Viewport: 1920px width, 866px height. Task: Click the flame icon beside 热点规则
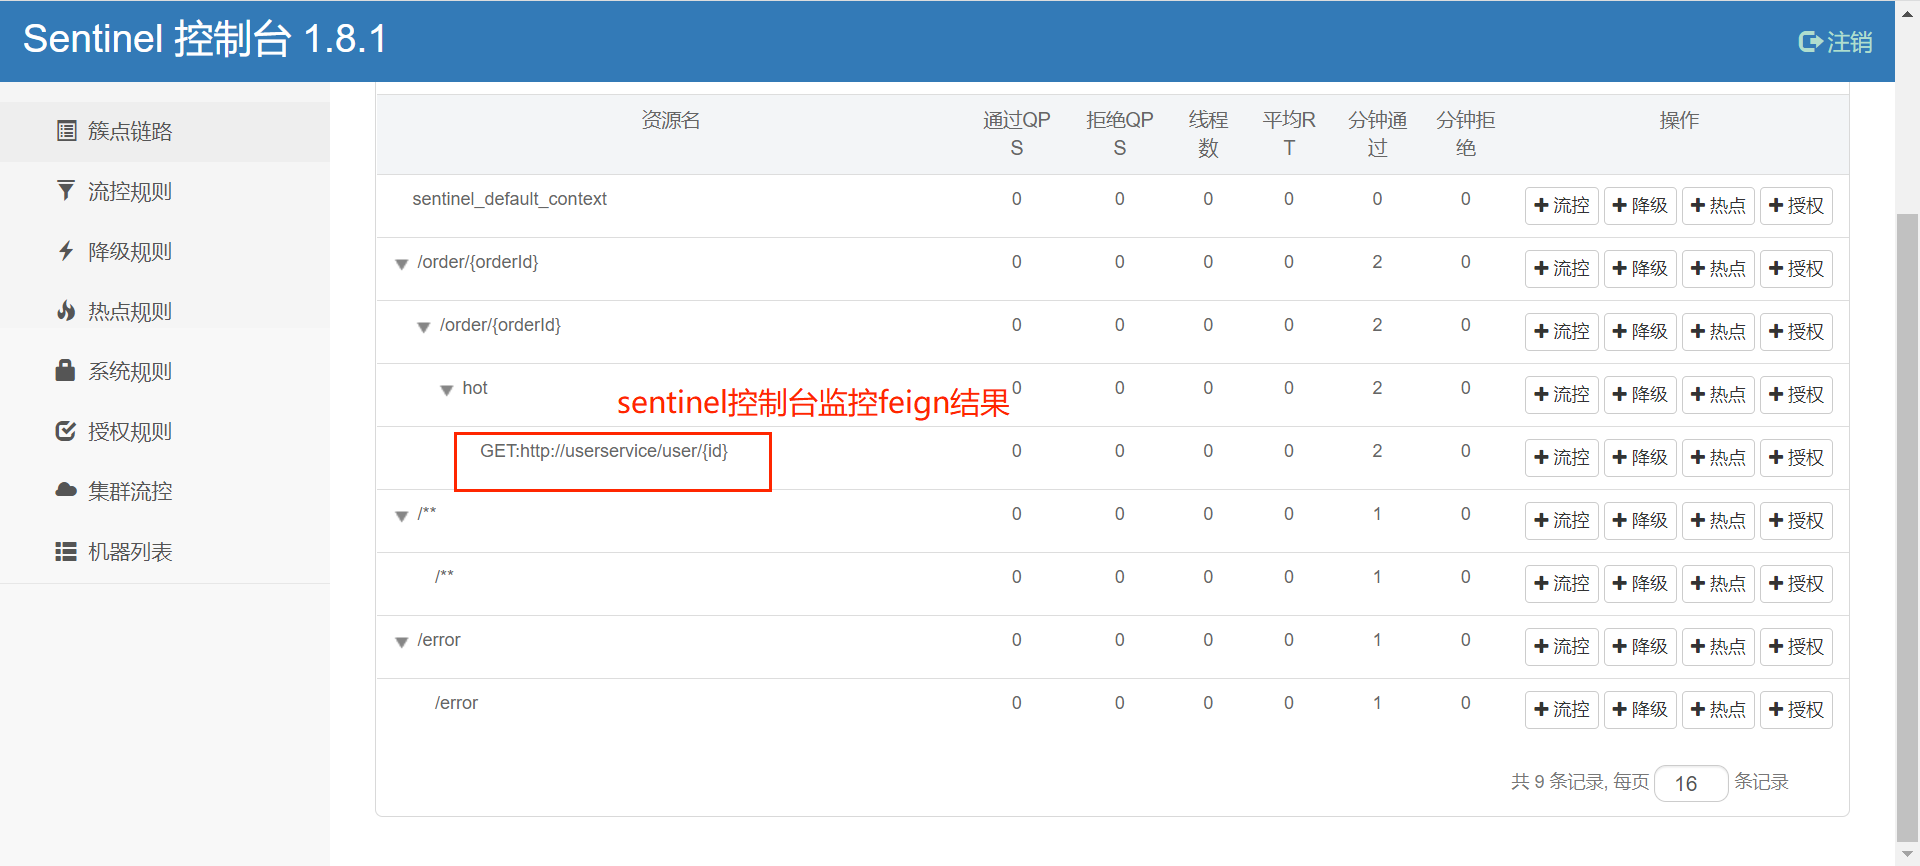click(x=66, y=310)
